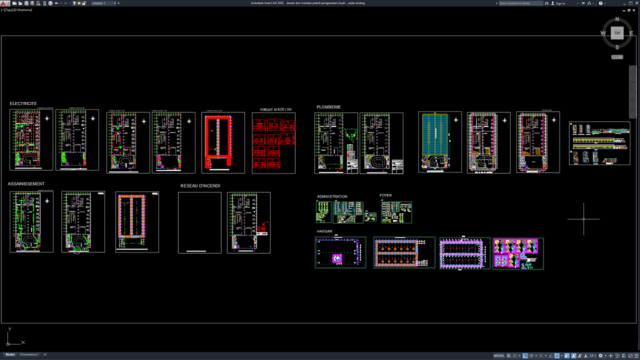Select the blue roof plan sheet in PLOMBERIE row

440,142
